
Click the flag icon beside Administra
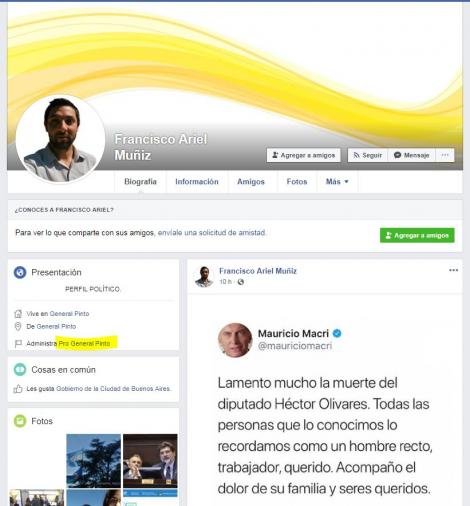[18, 343]
